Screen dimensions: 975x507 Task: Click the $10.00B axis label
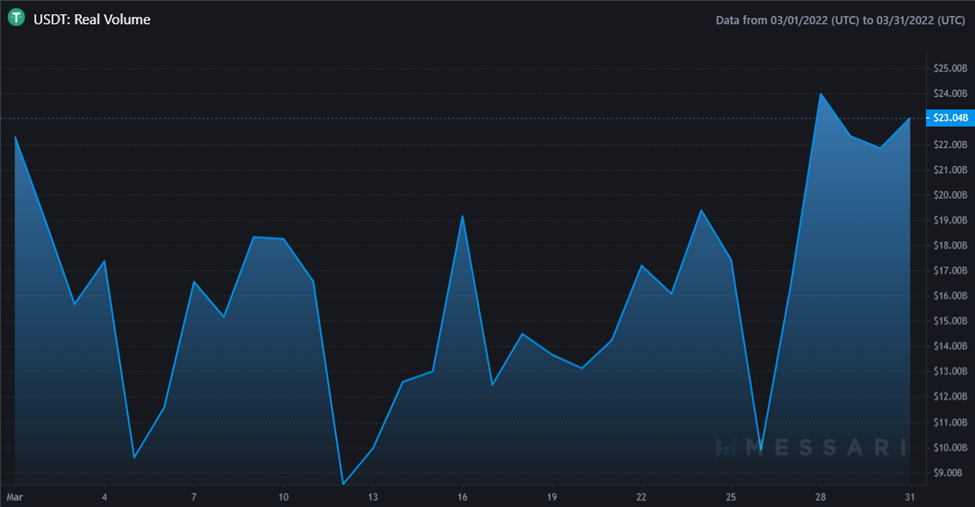tap(950, 447)
